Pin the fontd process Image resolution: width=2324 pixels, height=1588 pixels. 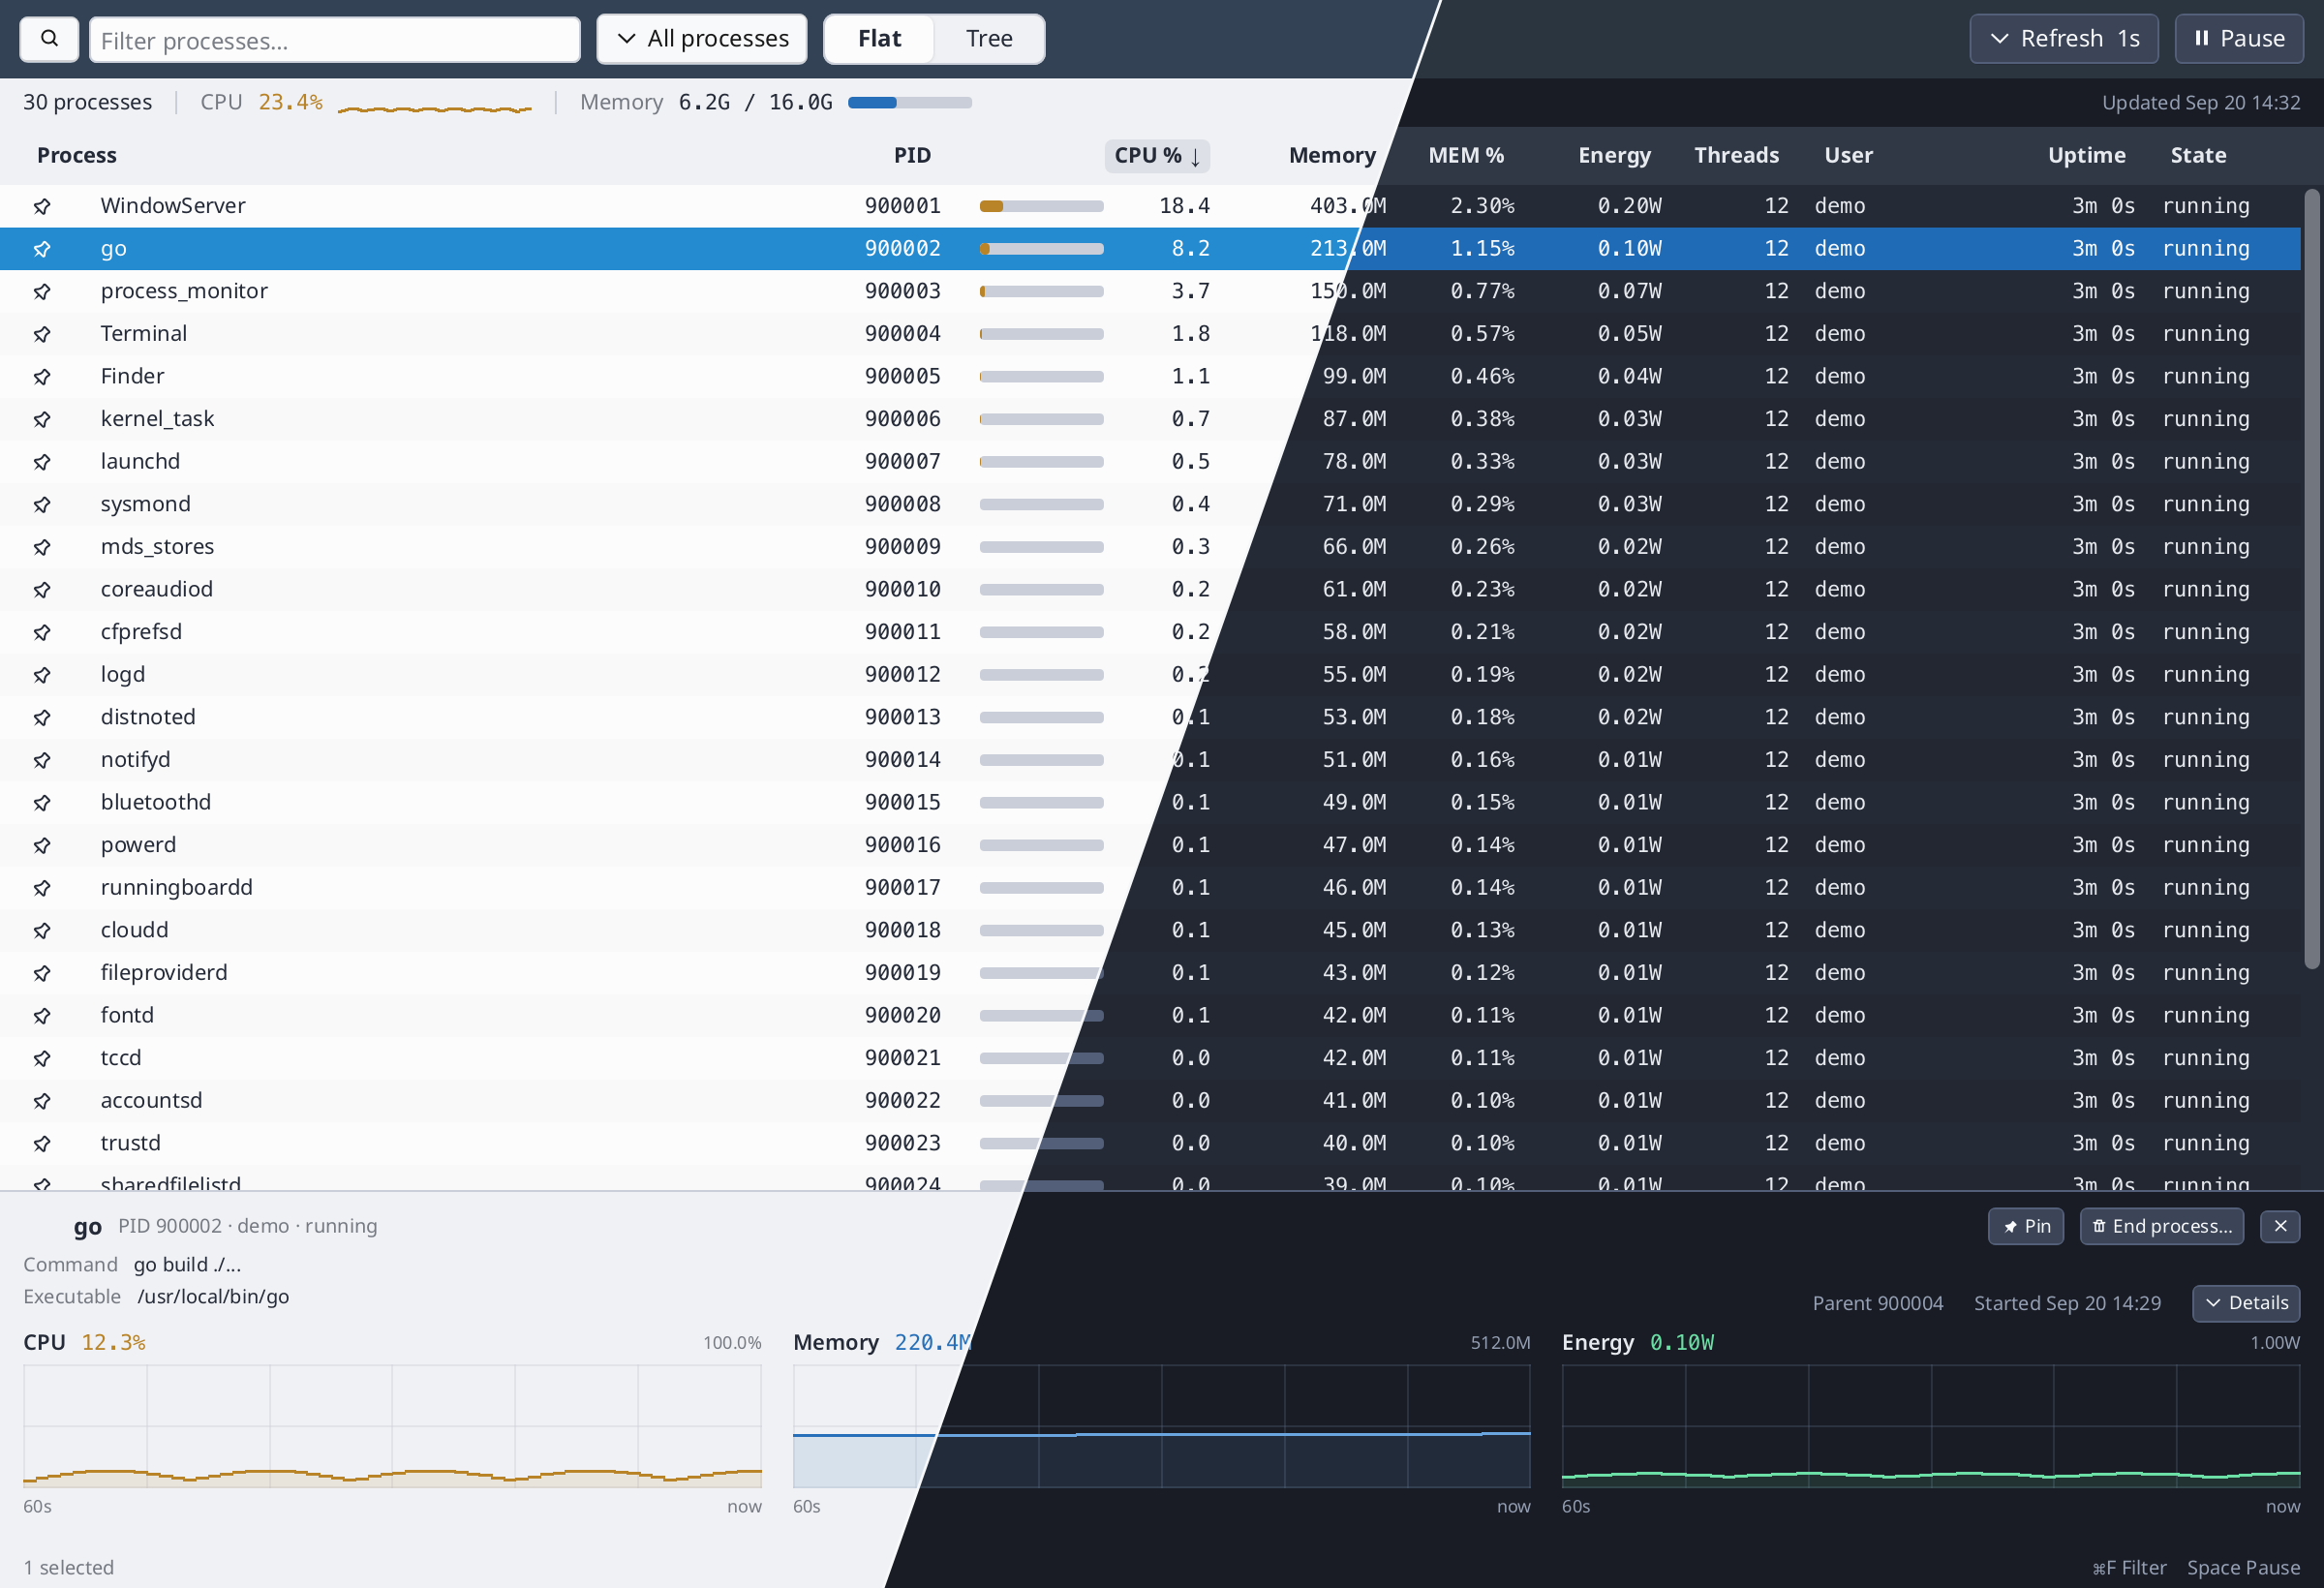point(42,1015)
